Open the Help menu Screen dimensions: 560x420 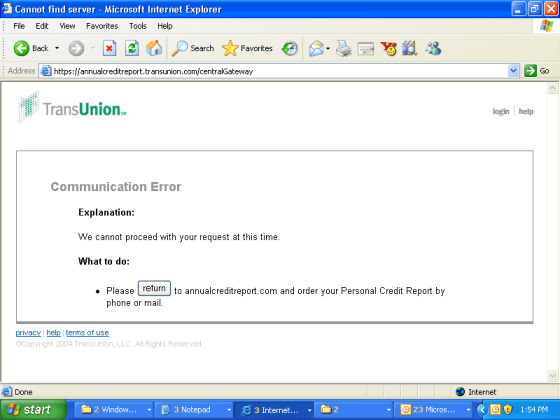tap(165, 26)
